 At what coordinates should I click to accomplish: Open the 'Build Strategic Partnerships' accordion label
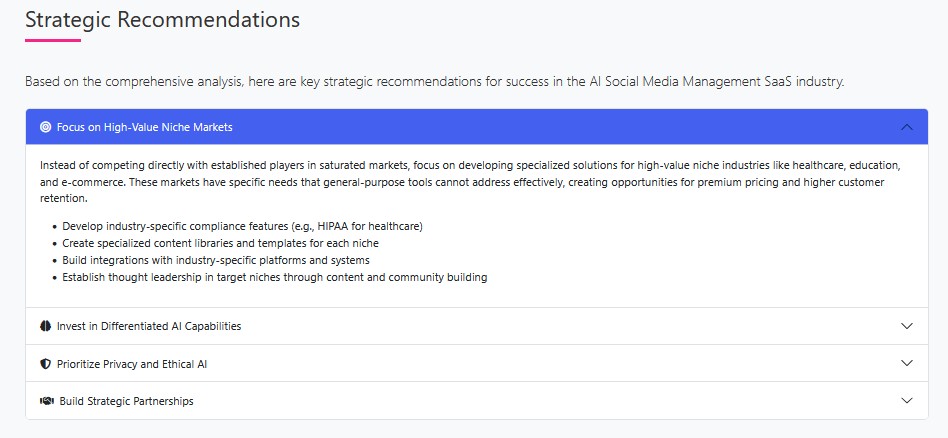[126, 401]
